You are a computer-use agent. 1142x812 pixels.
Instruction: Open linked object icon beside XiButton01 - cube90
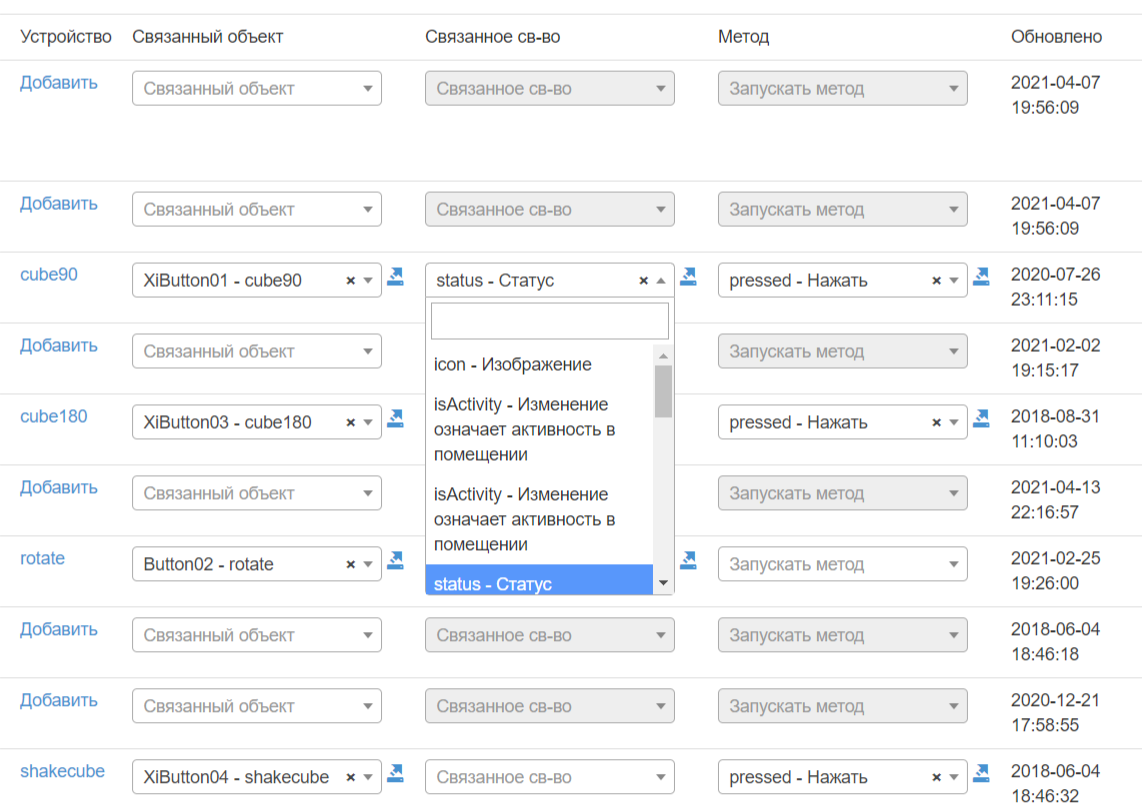coord(396,277)
